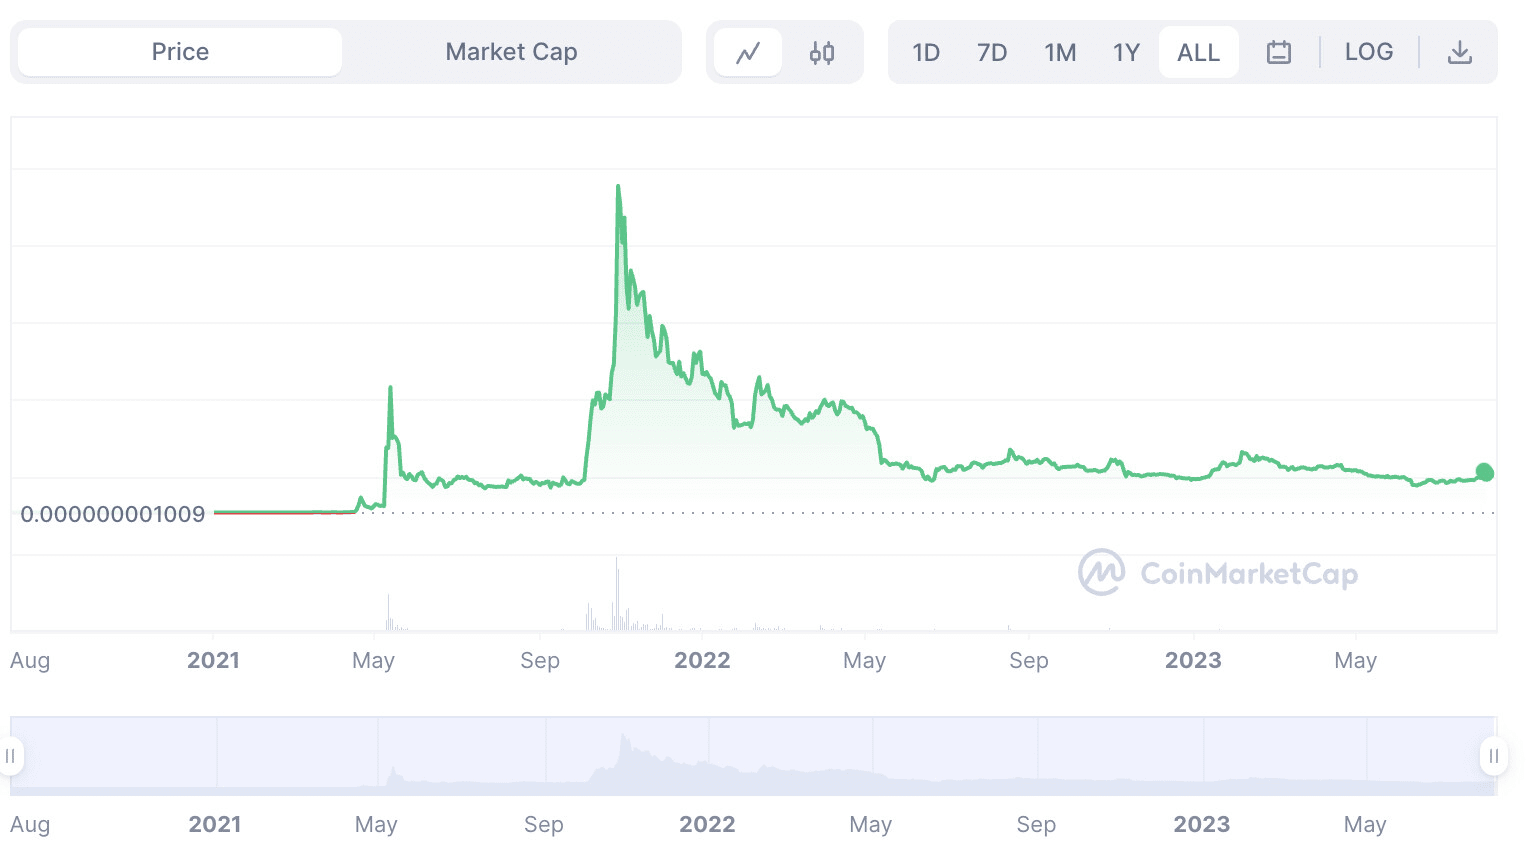Image resolution: width=1526 pixels, height=858 pixels.
Task: Switch to candlestick chart view
Action: pos(822,51)
